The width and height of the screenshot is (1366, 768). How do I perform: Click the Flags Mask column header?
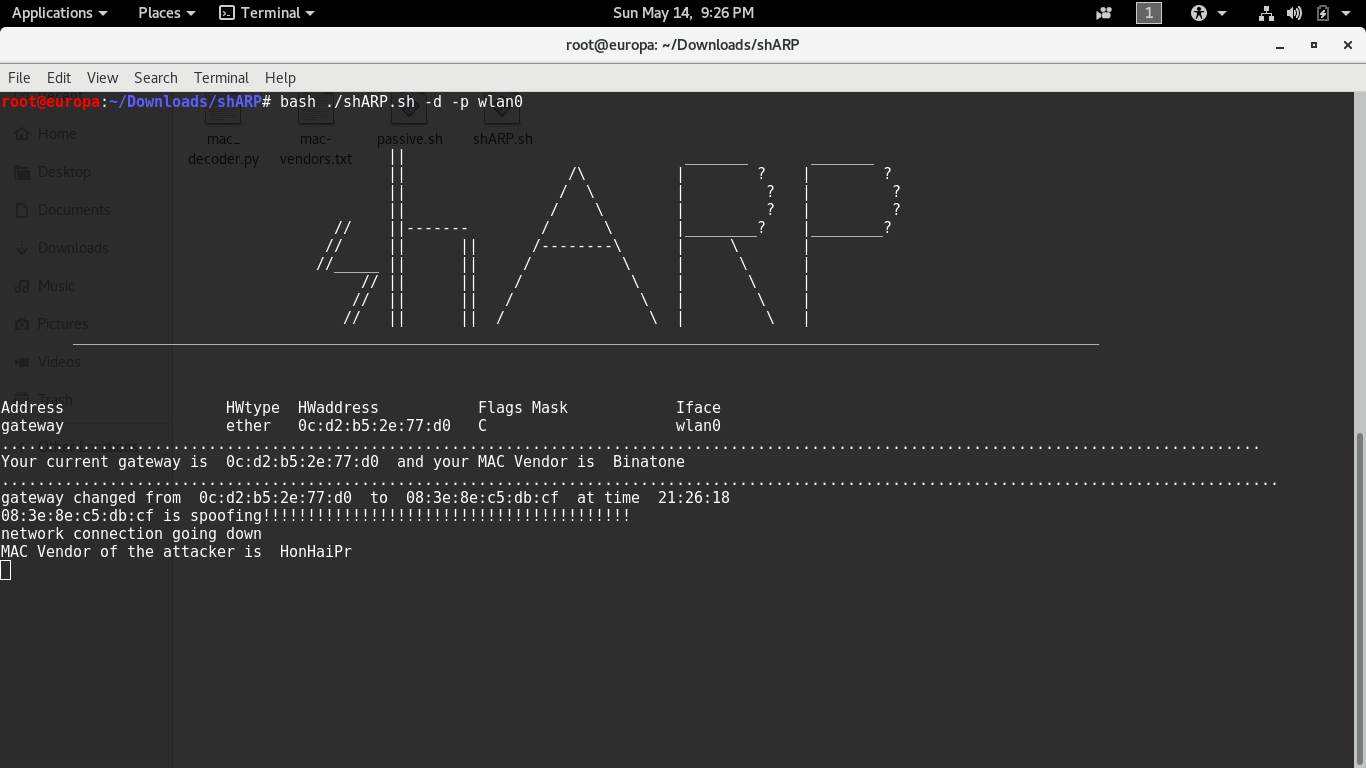click(523, 408)
